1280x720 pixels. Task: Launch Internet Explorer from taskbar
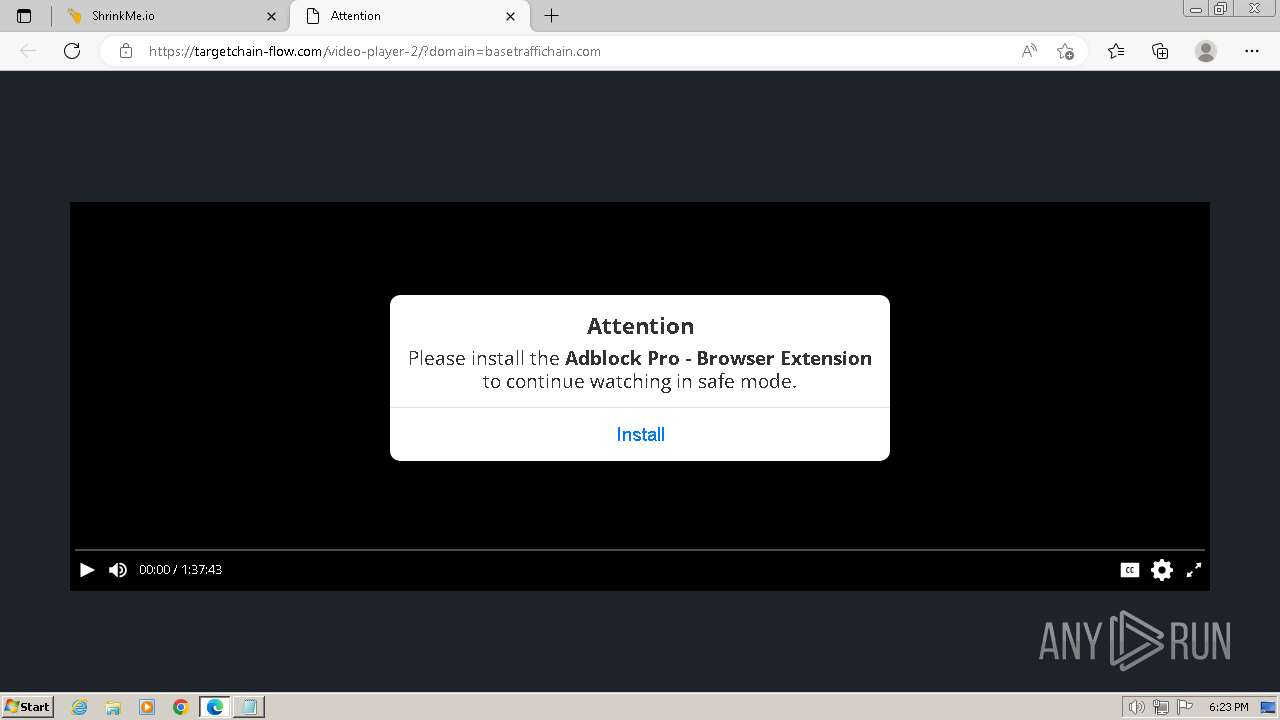(80, 707)
